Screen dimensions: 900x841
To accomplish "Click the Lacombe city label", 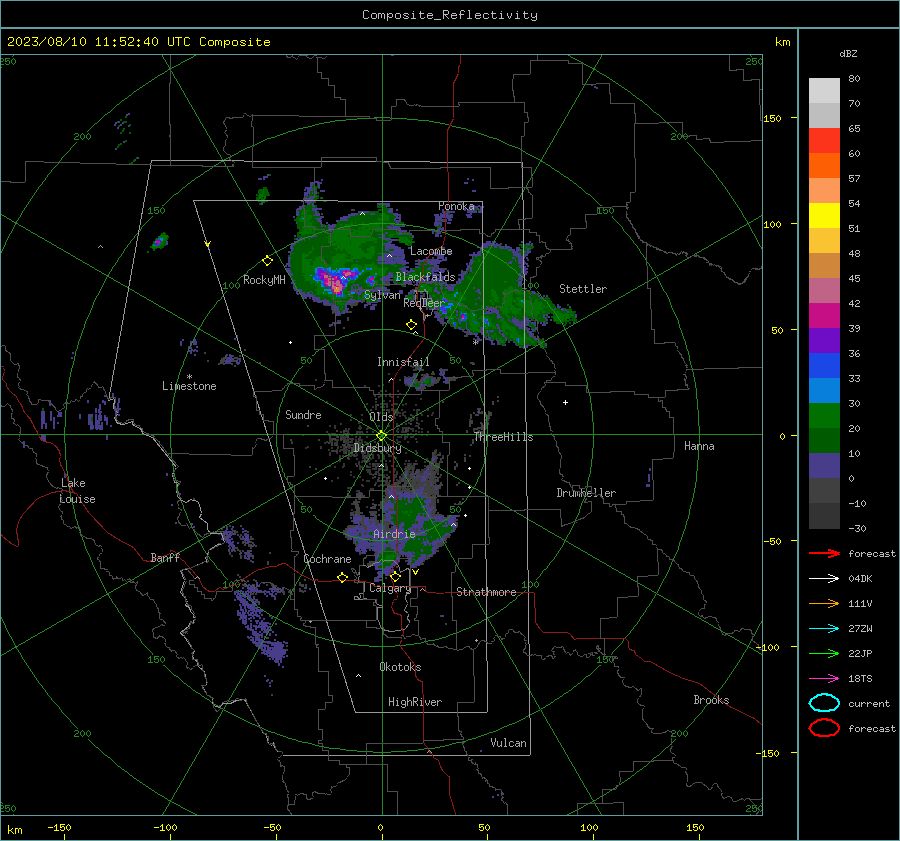I will (x=431, y=251).
